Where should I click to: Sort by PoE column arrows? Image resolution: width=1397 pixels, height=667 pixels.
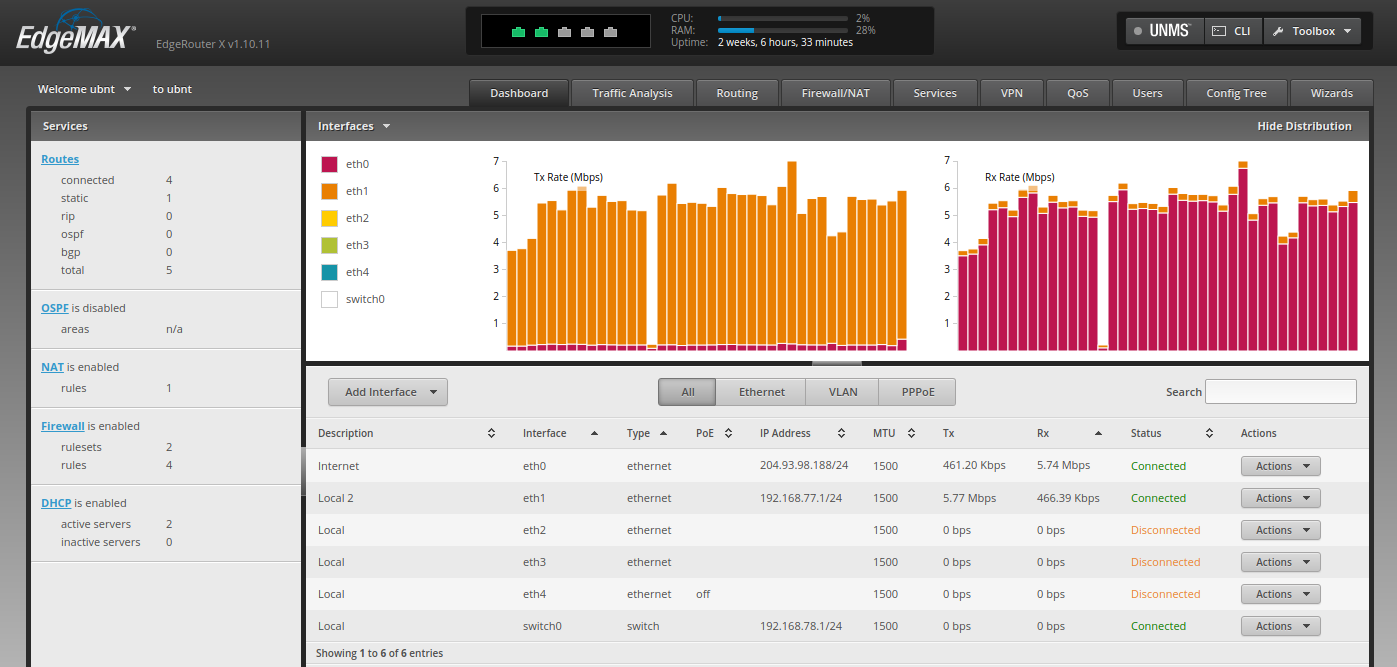(x=728, y=433)
